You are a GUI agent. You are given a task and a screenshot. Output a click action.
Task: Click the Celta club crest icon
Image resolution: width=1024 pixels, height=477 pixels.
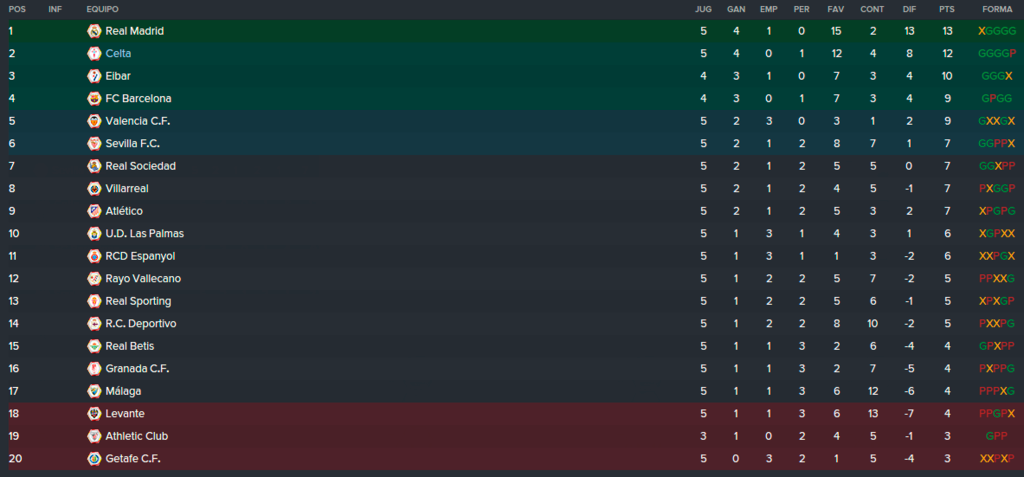[x=94, y=54]
